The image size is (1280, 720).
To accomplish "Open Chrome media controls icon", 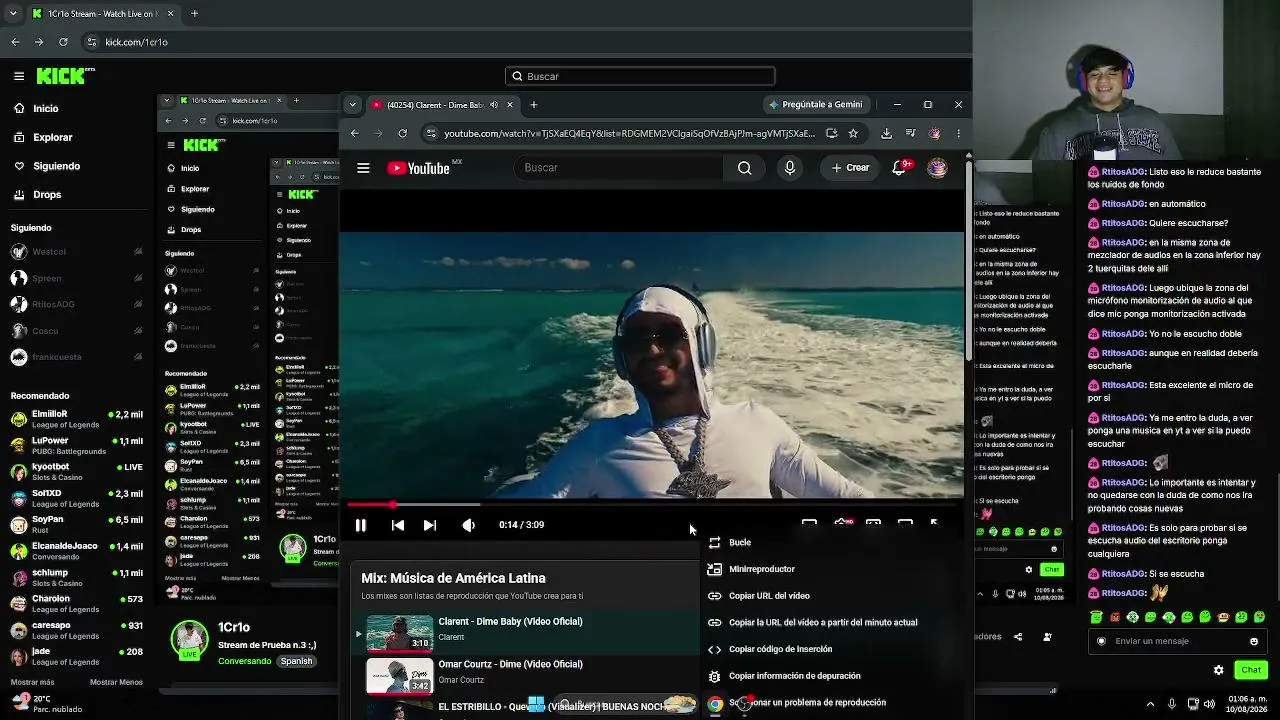I will pos(910,133).
